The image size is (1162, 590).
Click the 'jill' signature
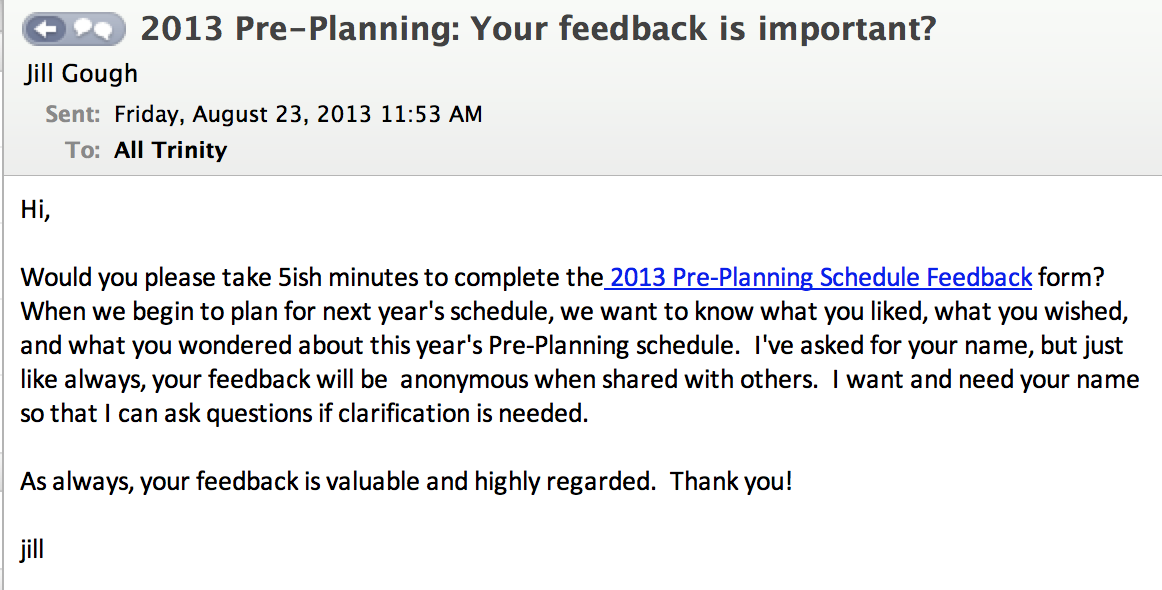click(32, 549)
